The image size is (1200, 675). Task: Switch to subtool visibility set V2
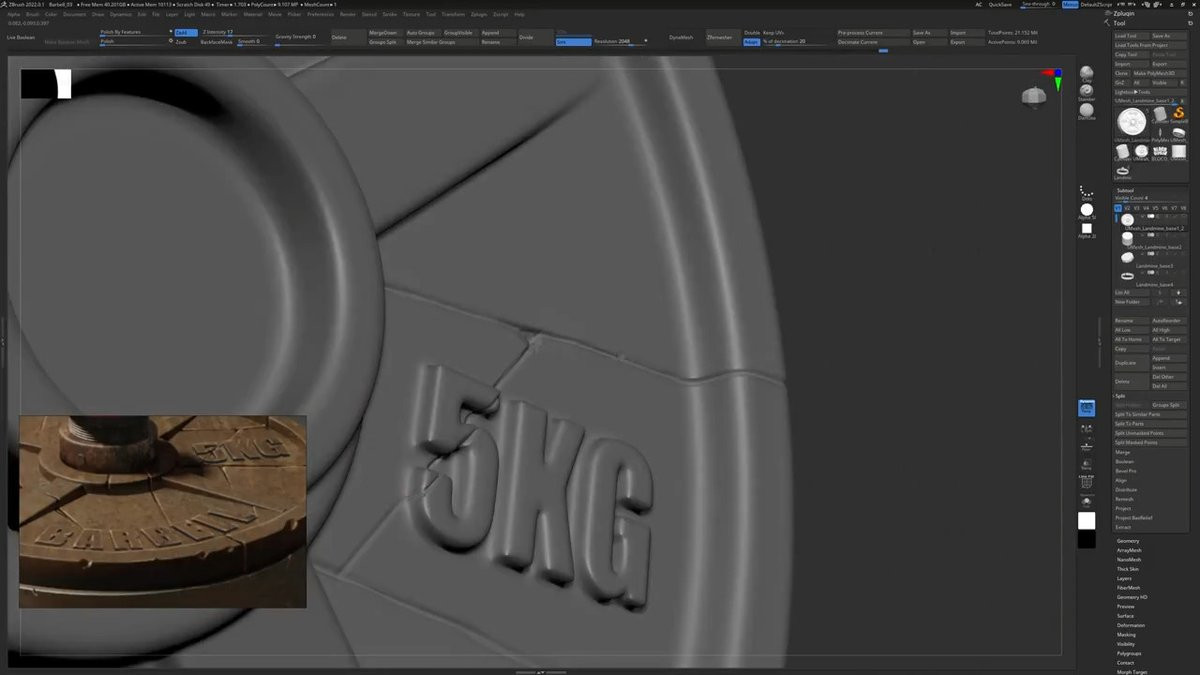pyautogui.click(x=1128, y=208)
